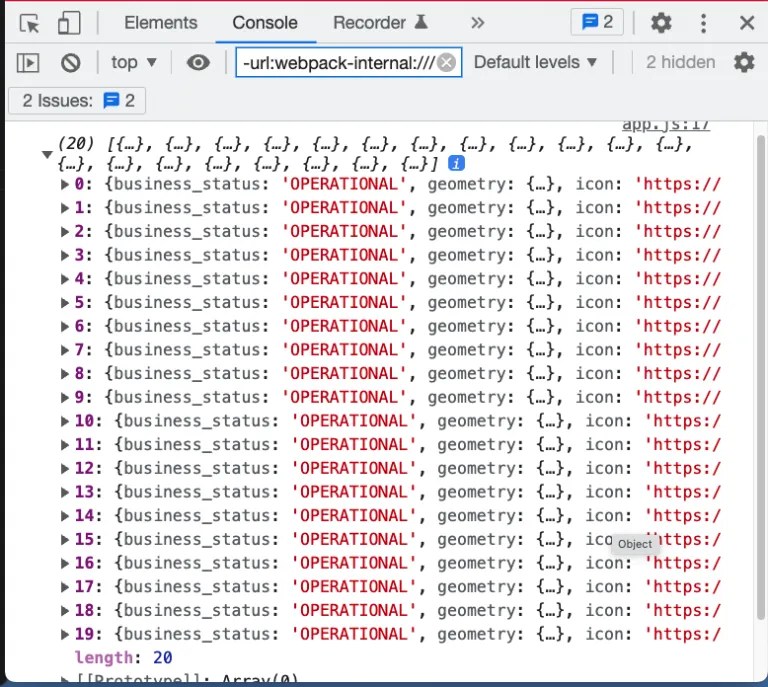Expand array item 16
Image resolution: width=768 pixels, height=687 pixels.
[x=65, y=563]
